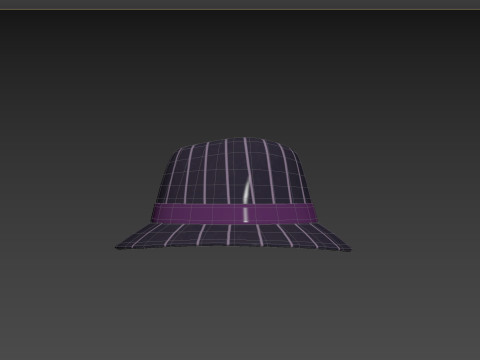Click the pinstriped brim of the hat
Image resolution: width=480 pixels, height=360 pixels.
tap(233, 237)
